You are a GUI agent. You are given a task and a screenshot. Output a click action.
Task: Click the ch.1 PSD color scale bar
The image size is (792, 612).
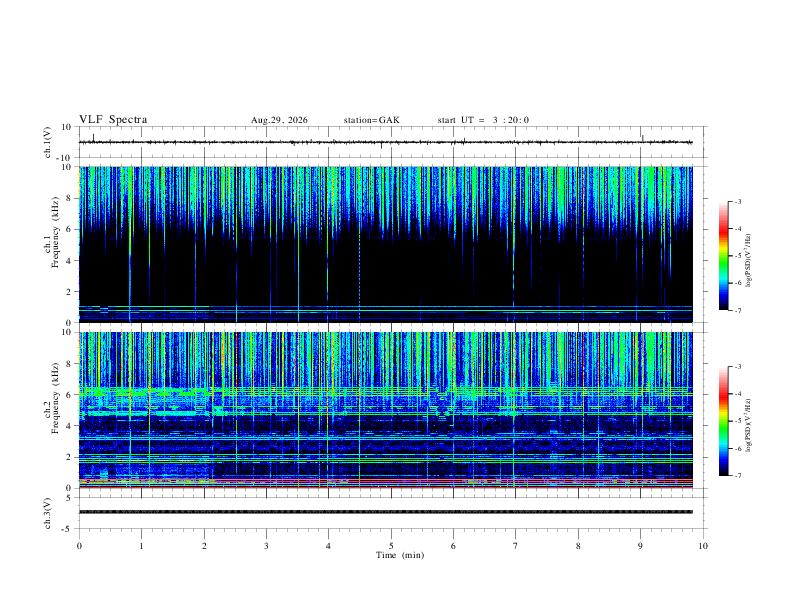point(724,256)
